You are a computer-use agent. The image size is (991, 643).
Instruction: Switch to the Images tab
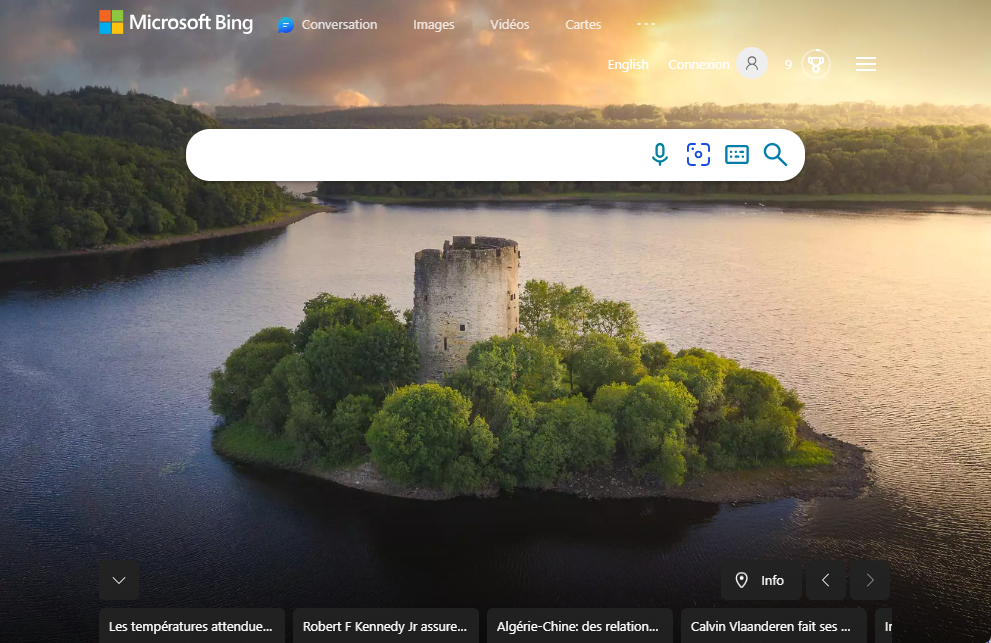click(433, 24)
